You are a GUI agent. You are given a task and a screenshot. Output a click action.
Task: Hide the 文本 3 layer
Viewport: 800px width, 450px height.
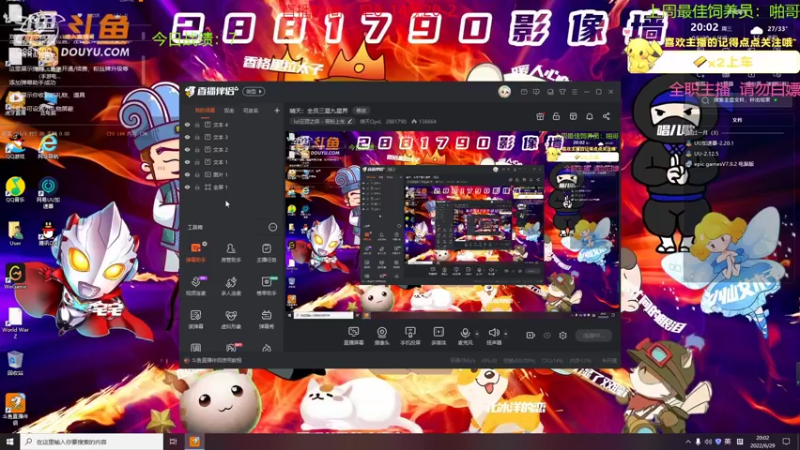click(187, 137)
